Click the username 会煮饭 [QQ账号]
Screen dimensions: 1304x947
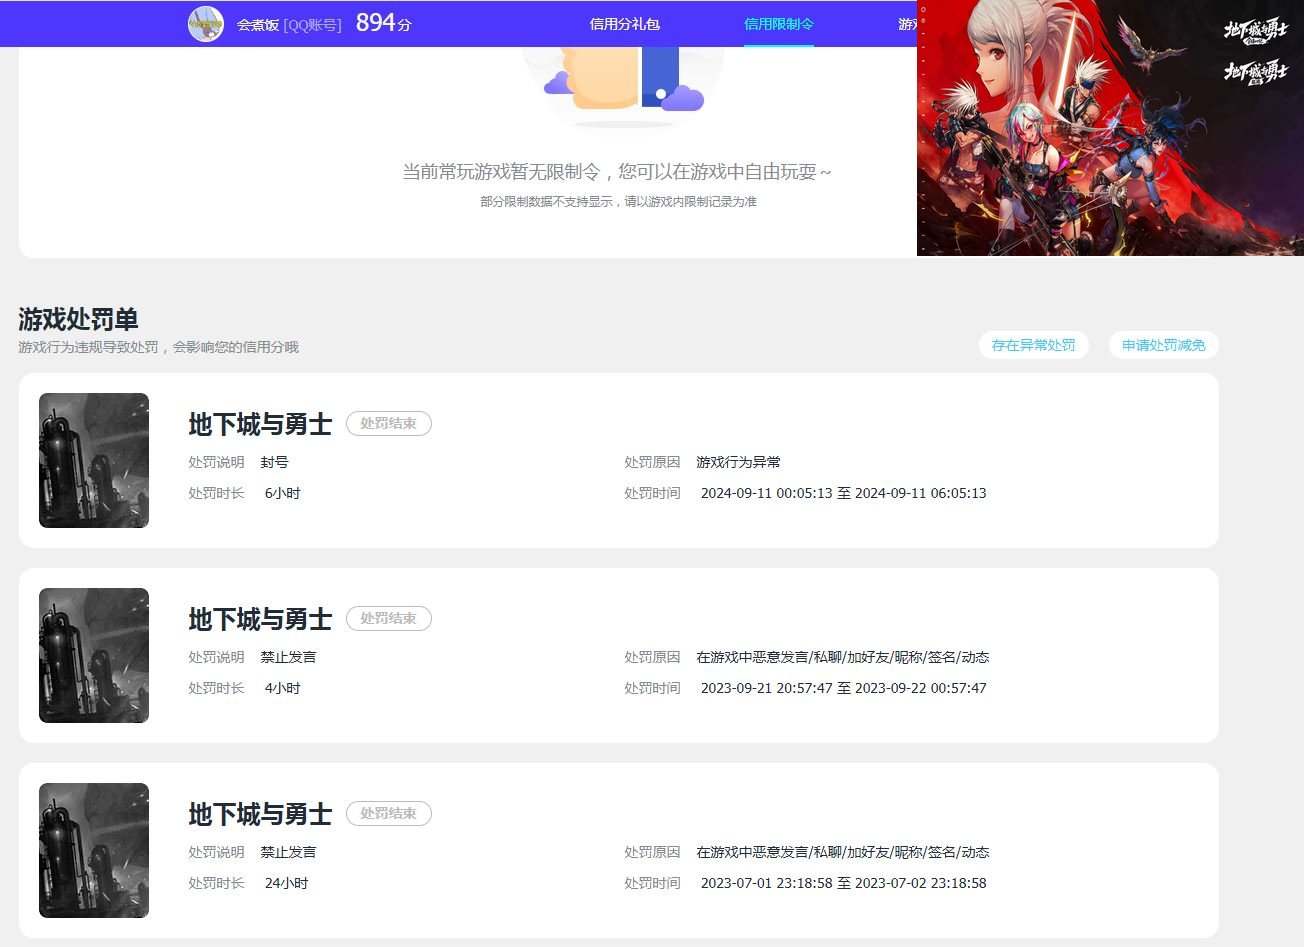[289, 25]
